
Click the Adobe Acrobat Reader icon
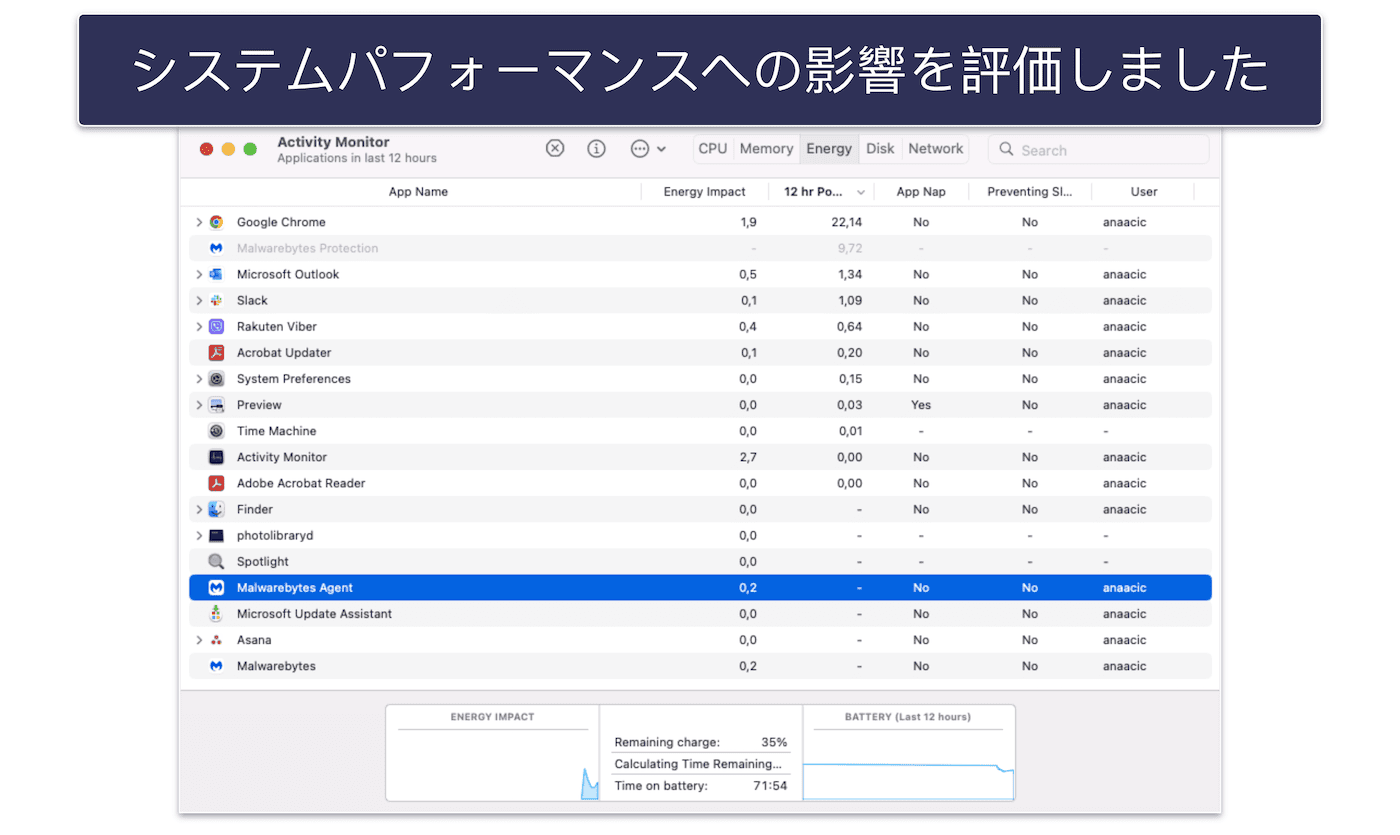point(216,483)
